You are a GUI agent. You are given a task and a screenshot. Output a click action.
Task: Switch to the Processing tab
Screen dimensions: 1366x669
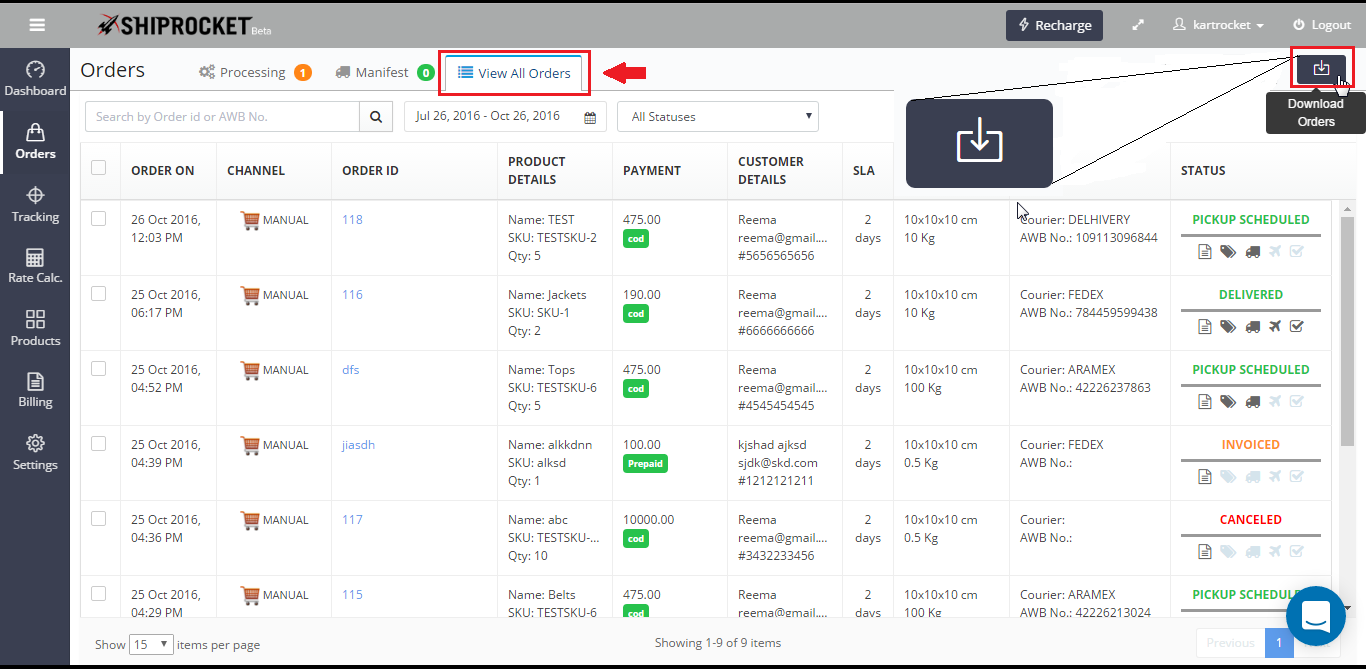[x=253, y=72]
